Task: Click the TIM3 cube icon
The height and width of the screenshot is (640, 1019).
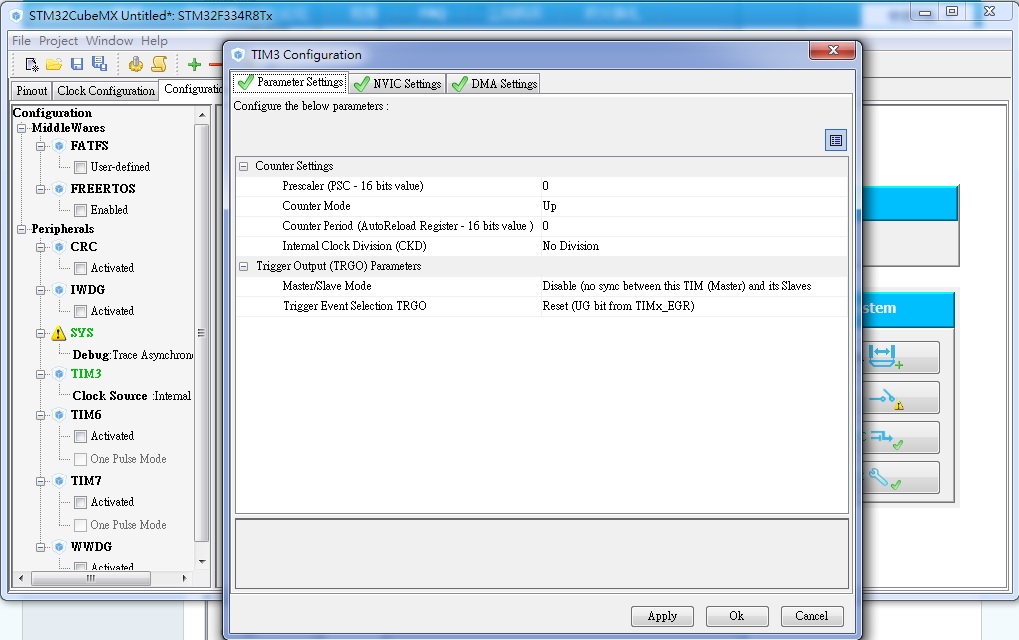Action: (x=59, y=374)
